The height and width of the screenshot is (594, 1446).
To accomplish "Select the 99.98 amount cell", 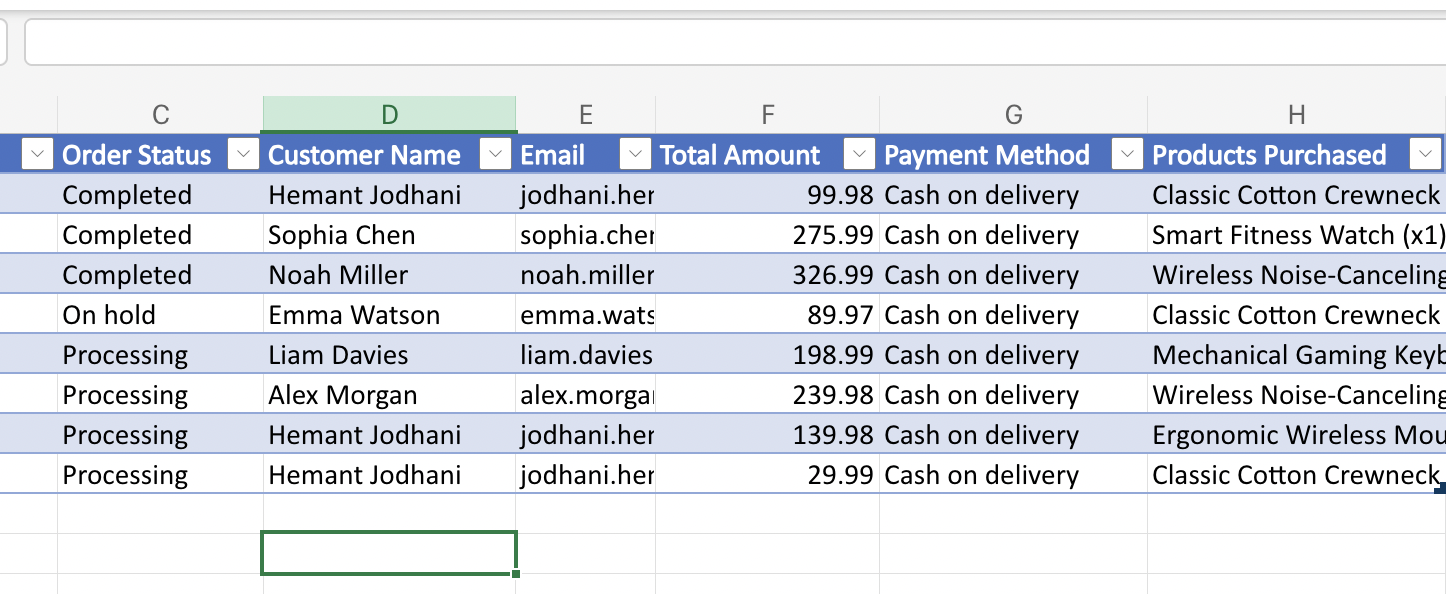I will point(767,195).
